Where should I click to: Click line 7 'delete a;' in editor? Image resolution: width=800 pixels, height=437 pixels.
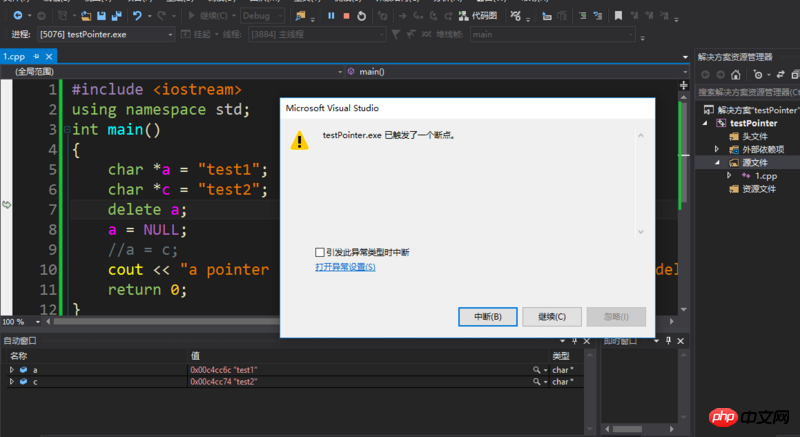tap(147, 210)
